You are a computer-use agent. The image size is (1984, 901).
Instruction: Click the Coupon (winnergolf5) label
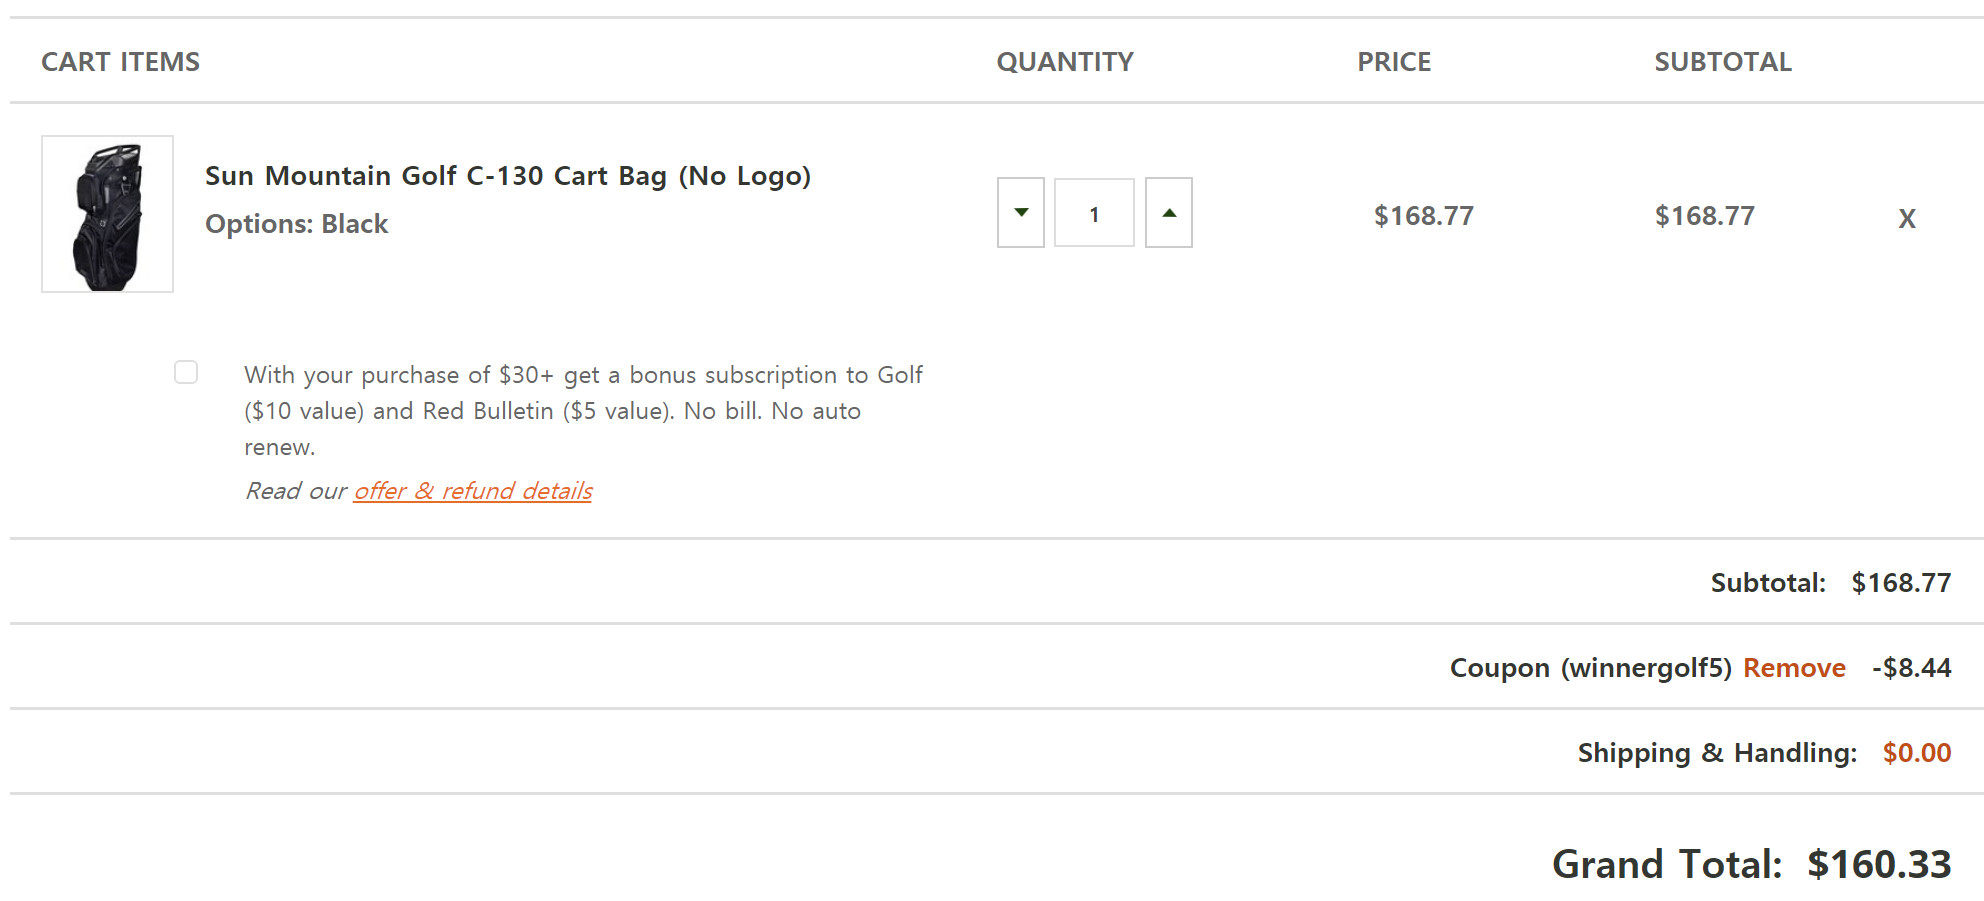pyautogui.click(x=1590, y=668)
